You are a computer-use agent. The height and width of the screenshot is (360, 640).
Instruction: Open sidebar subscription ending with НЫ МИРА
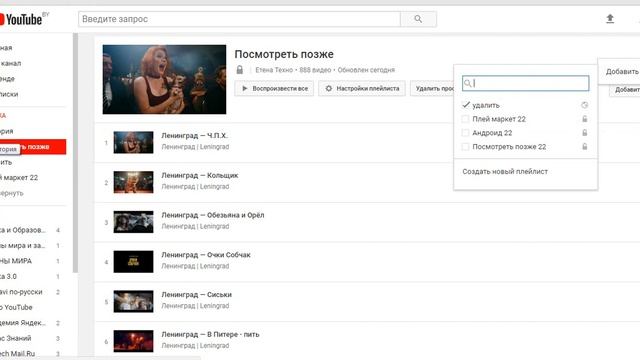coord(16,261)
